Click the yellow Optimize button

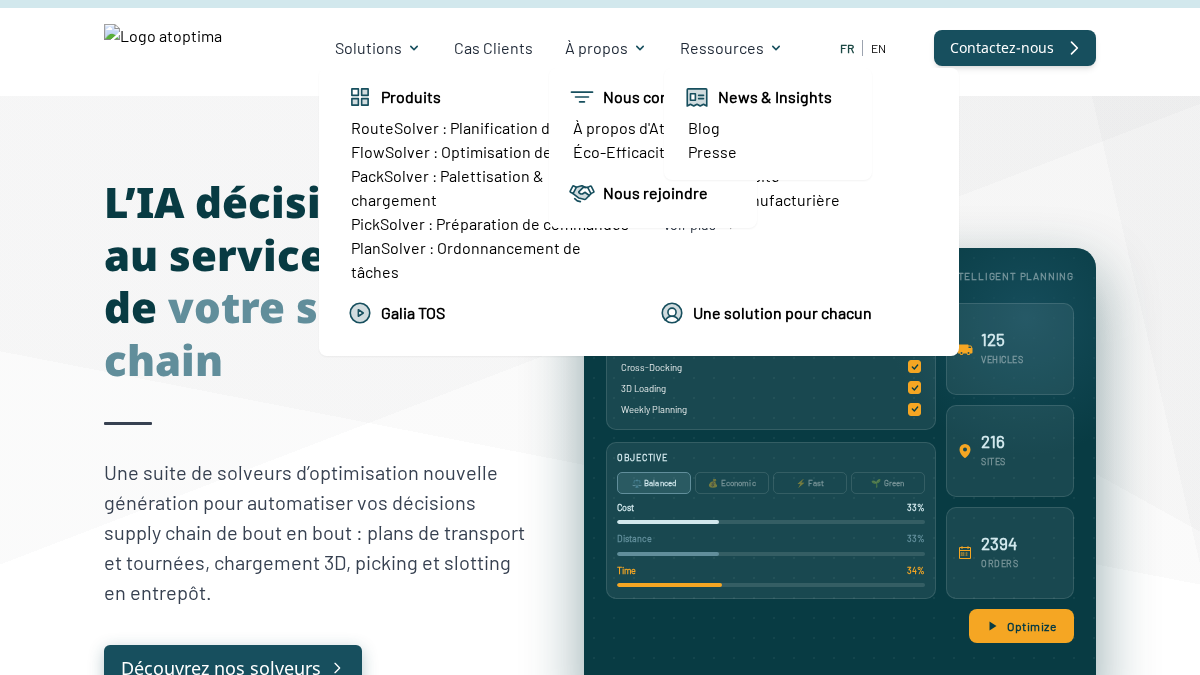click(1021, 626)
